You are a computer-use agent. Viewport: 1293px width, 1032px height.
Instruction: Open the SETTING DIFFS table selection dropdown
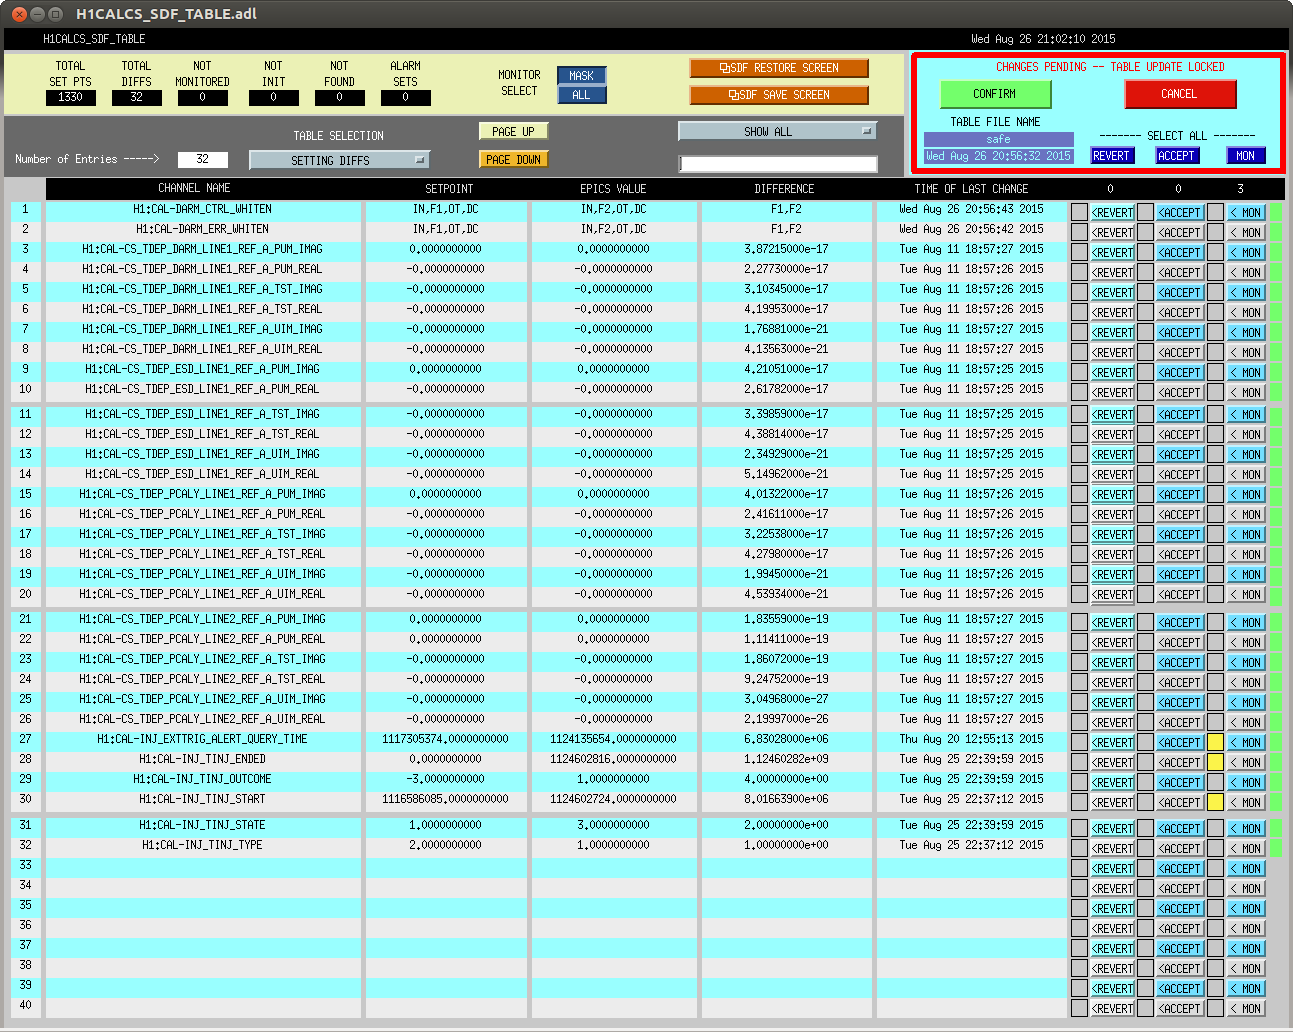pos(339,160)
